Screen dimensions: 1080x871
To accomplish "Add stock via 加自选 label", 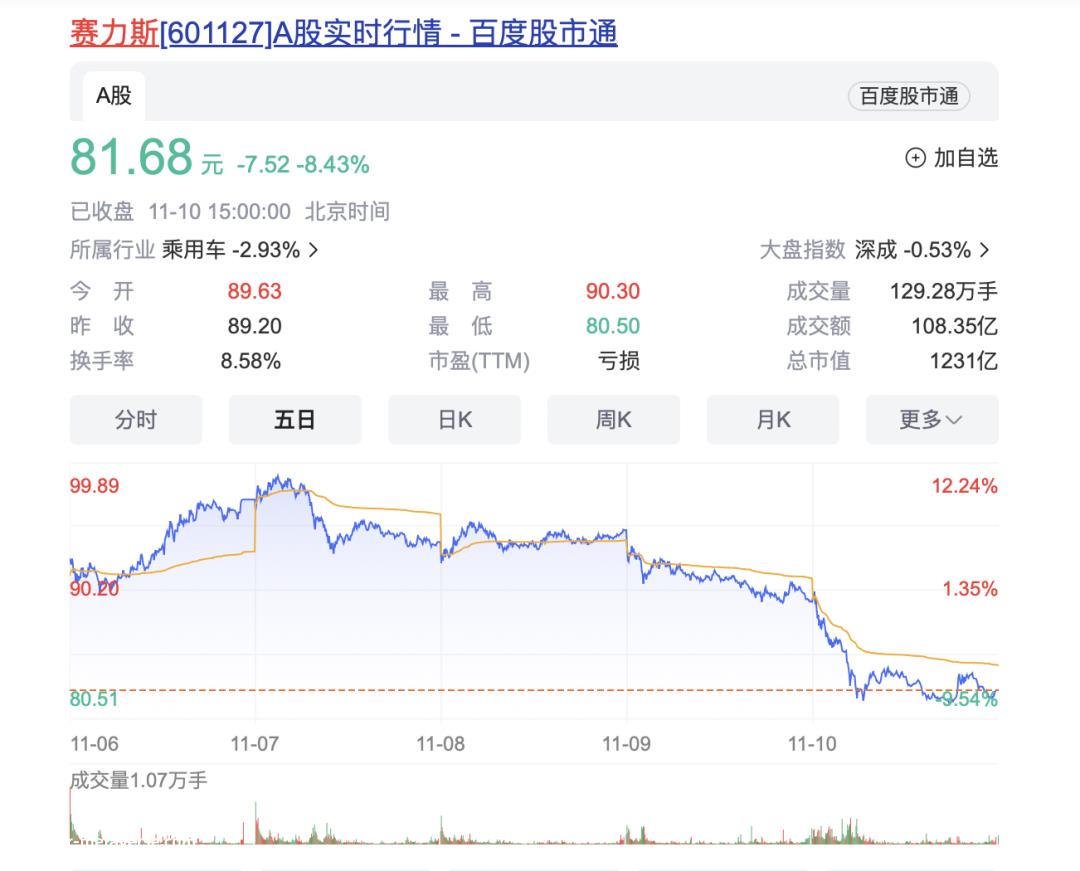I will pyautogui.click(x=966, y=158).
